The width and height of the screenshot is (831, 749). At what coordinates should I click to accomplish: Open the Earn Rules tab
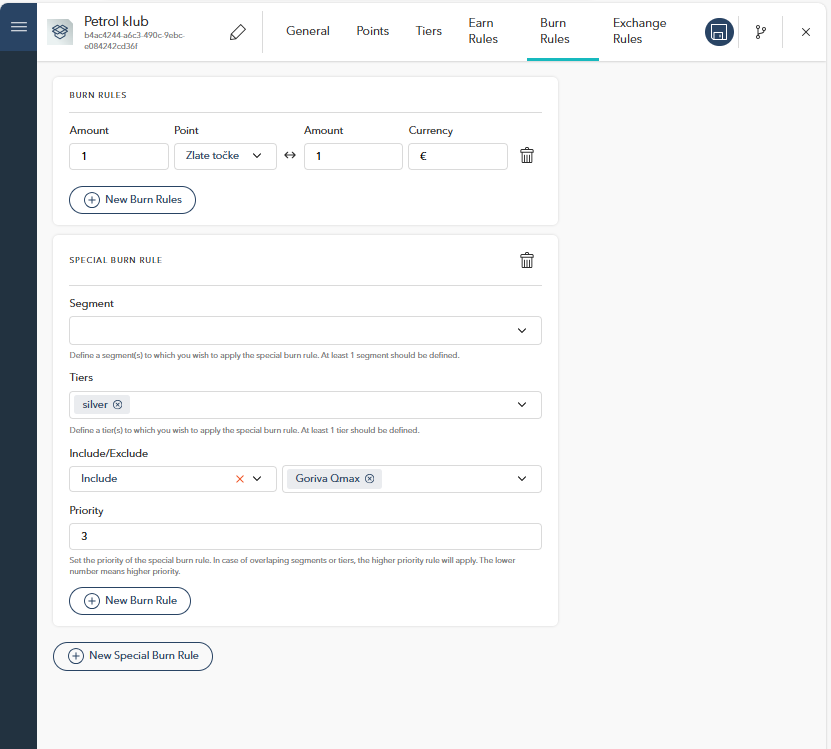click(x=483, y=31)
